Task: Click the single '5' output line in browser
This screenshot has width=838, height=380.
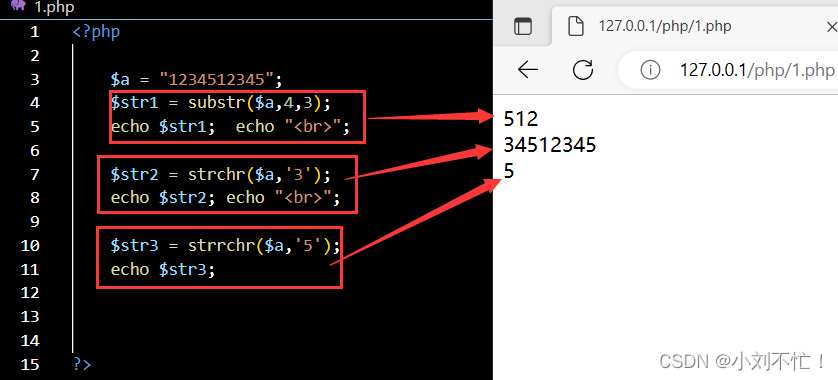Action: coord(508,171)
